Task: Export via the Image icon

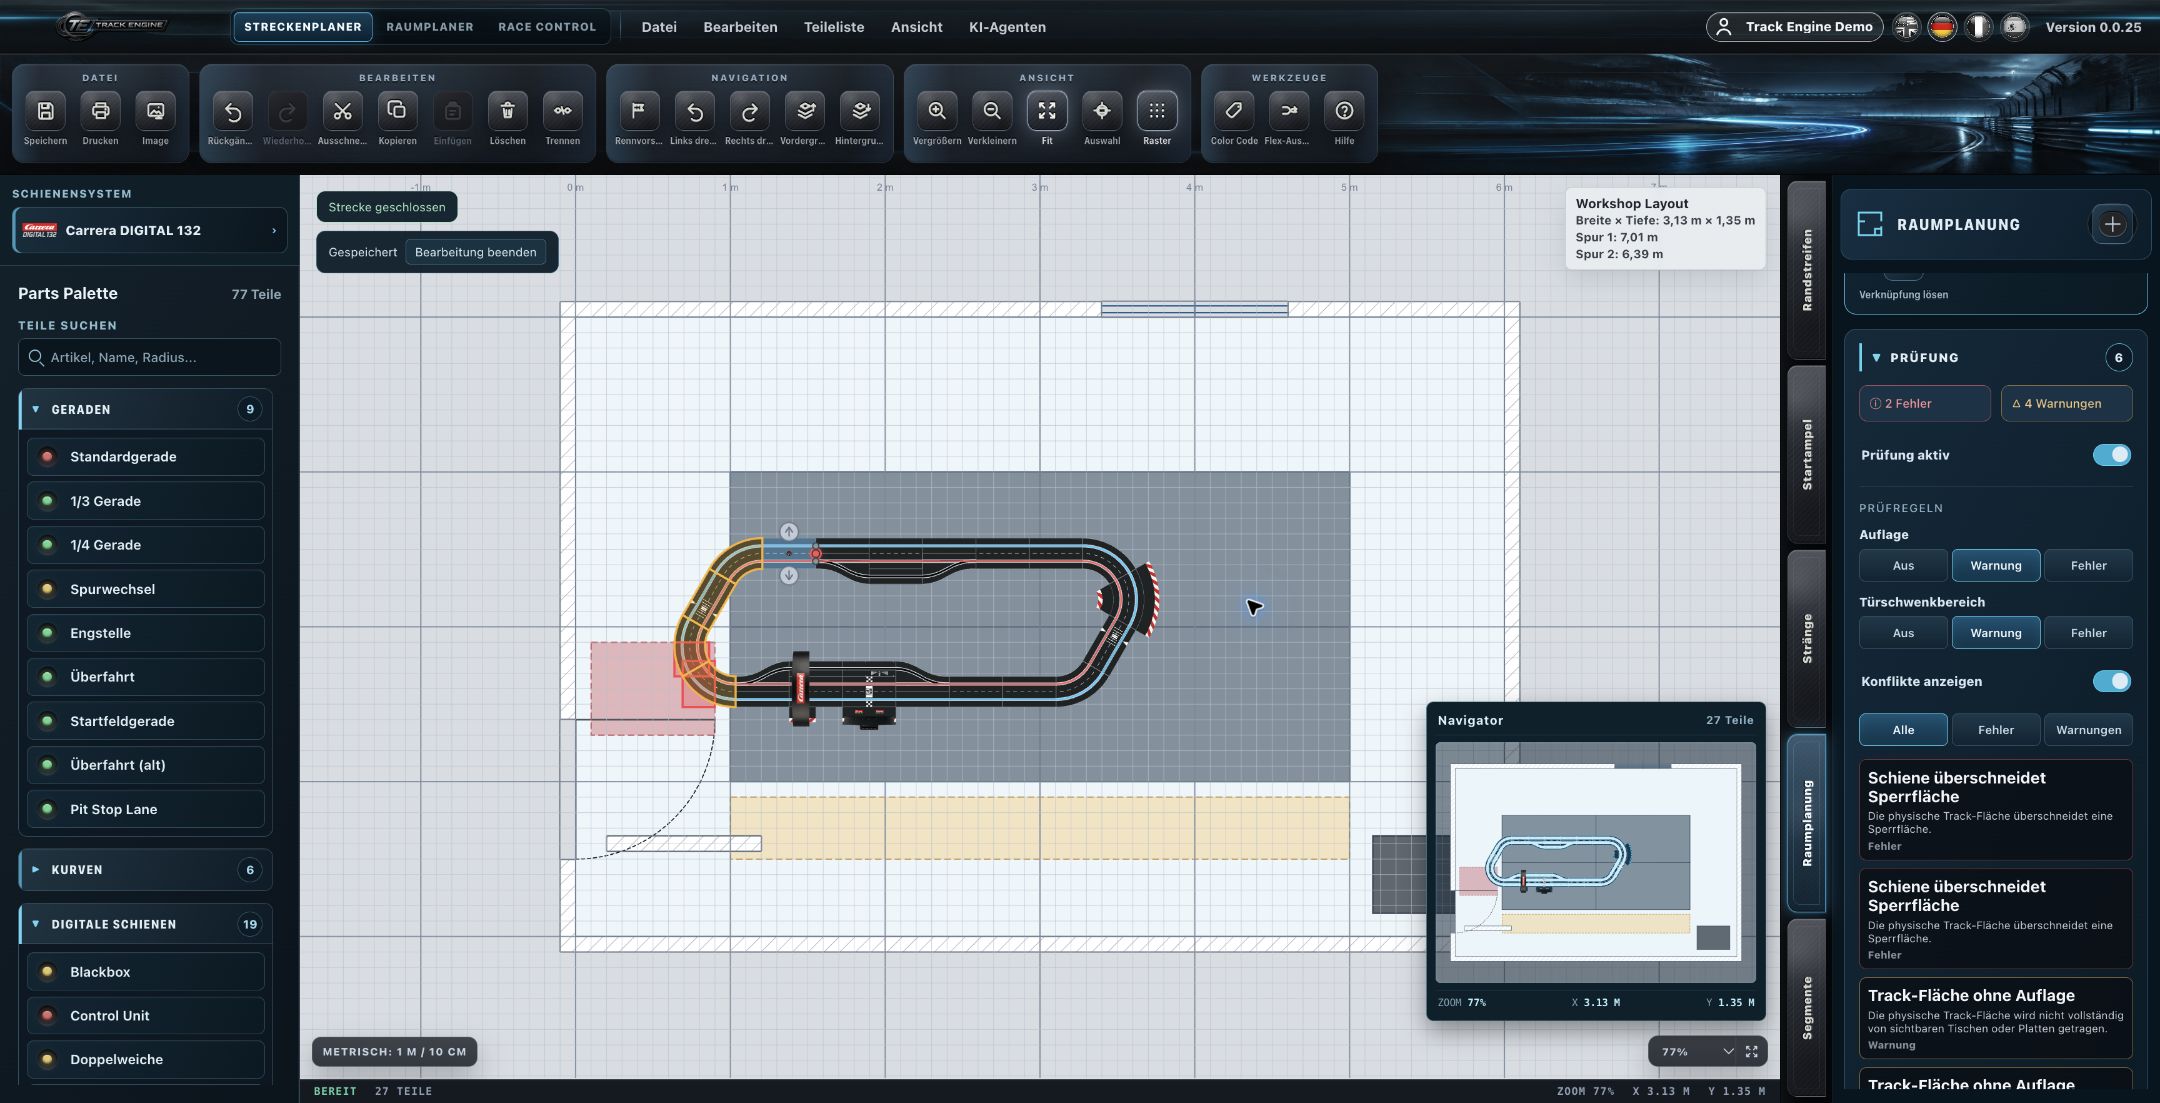Action: (x=155, y=111)
